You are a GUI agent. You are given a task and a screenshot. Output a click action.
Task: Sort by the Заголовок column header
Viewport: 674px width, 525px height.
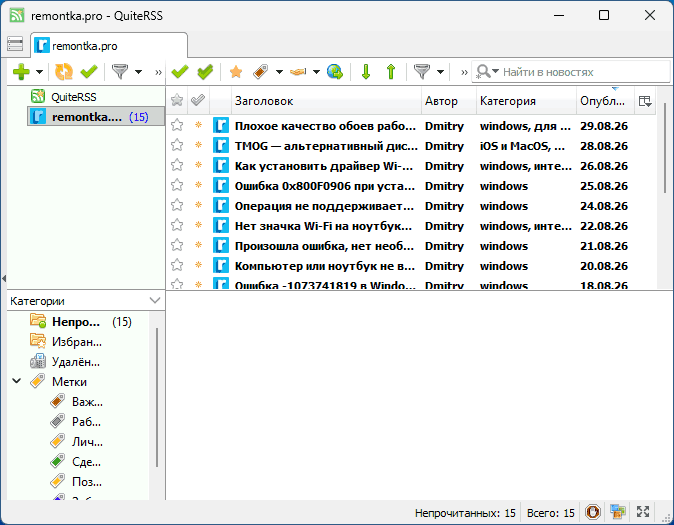point(326,101)
